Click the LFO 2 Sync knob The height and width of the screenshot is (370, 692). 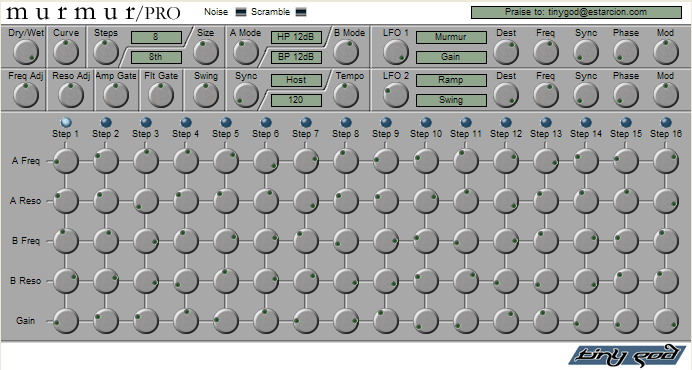coord(586,95)
